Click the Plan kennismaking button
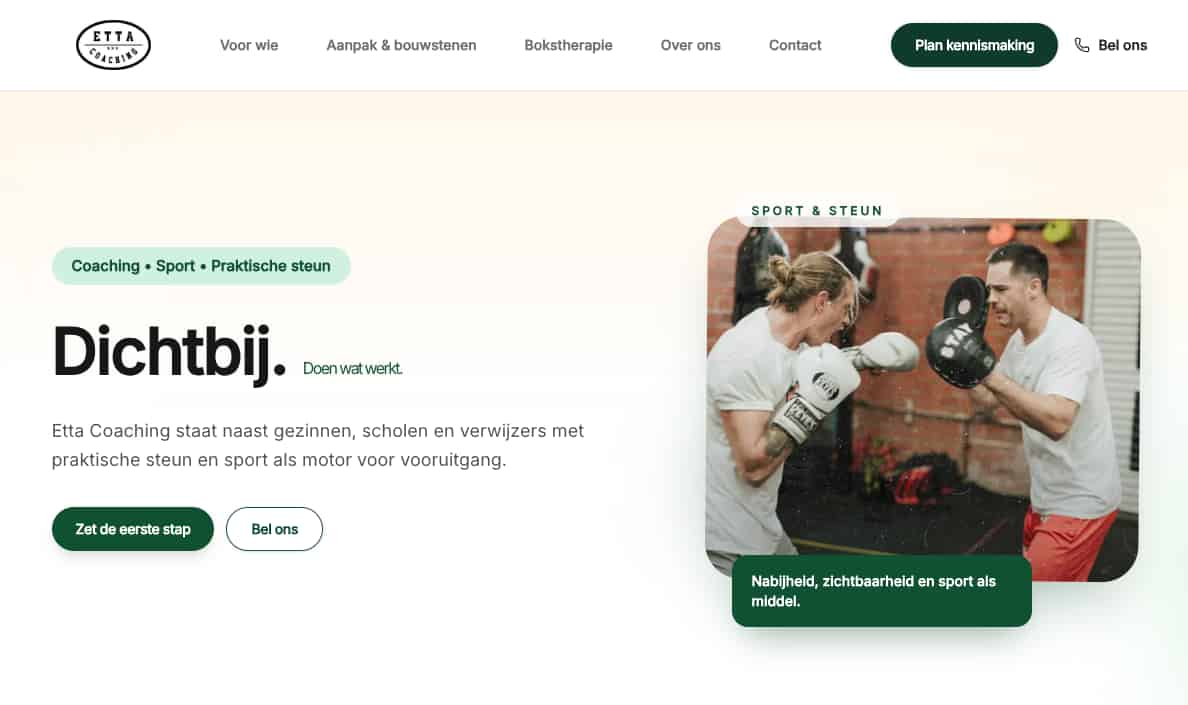The width and height of the screenshot is (1188, 705). click(x=974, y=45)
